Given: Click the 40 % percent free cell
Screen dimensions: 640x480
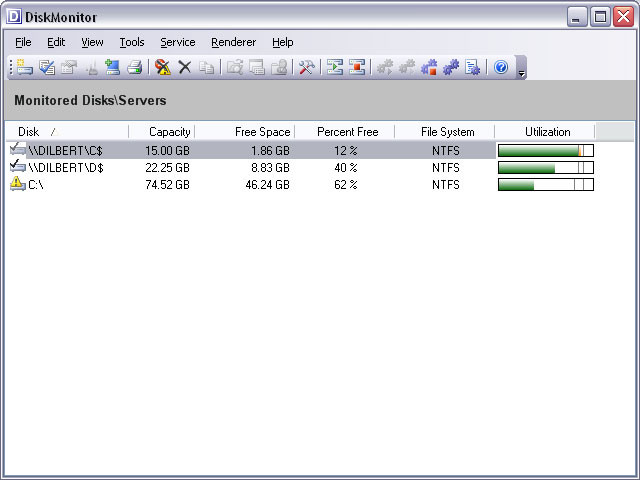Looking at the screenshot, I should [346, 168].
